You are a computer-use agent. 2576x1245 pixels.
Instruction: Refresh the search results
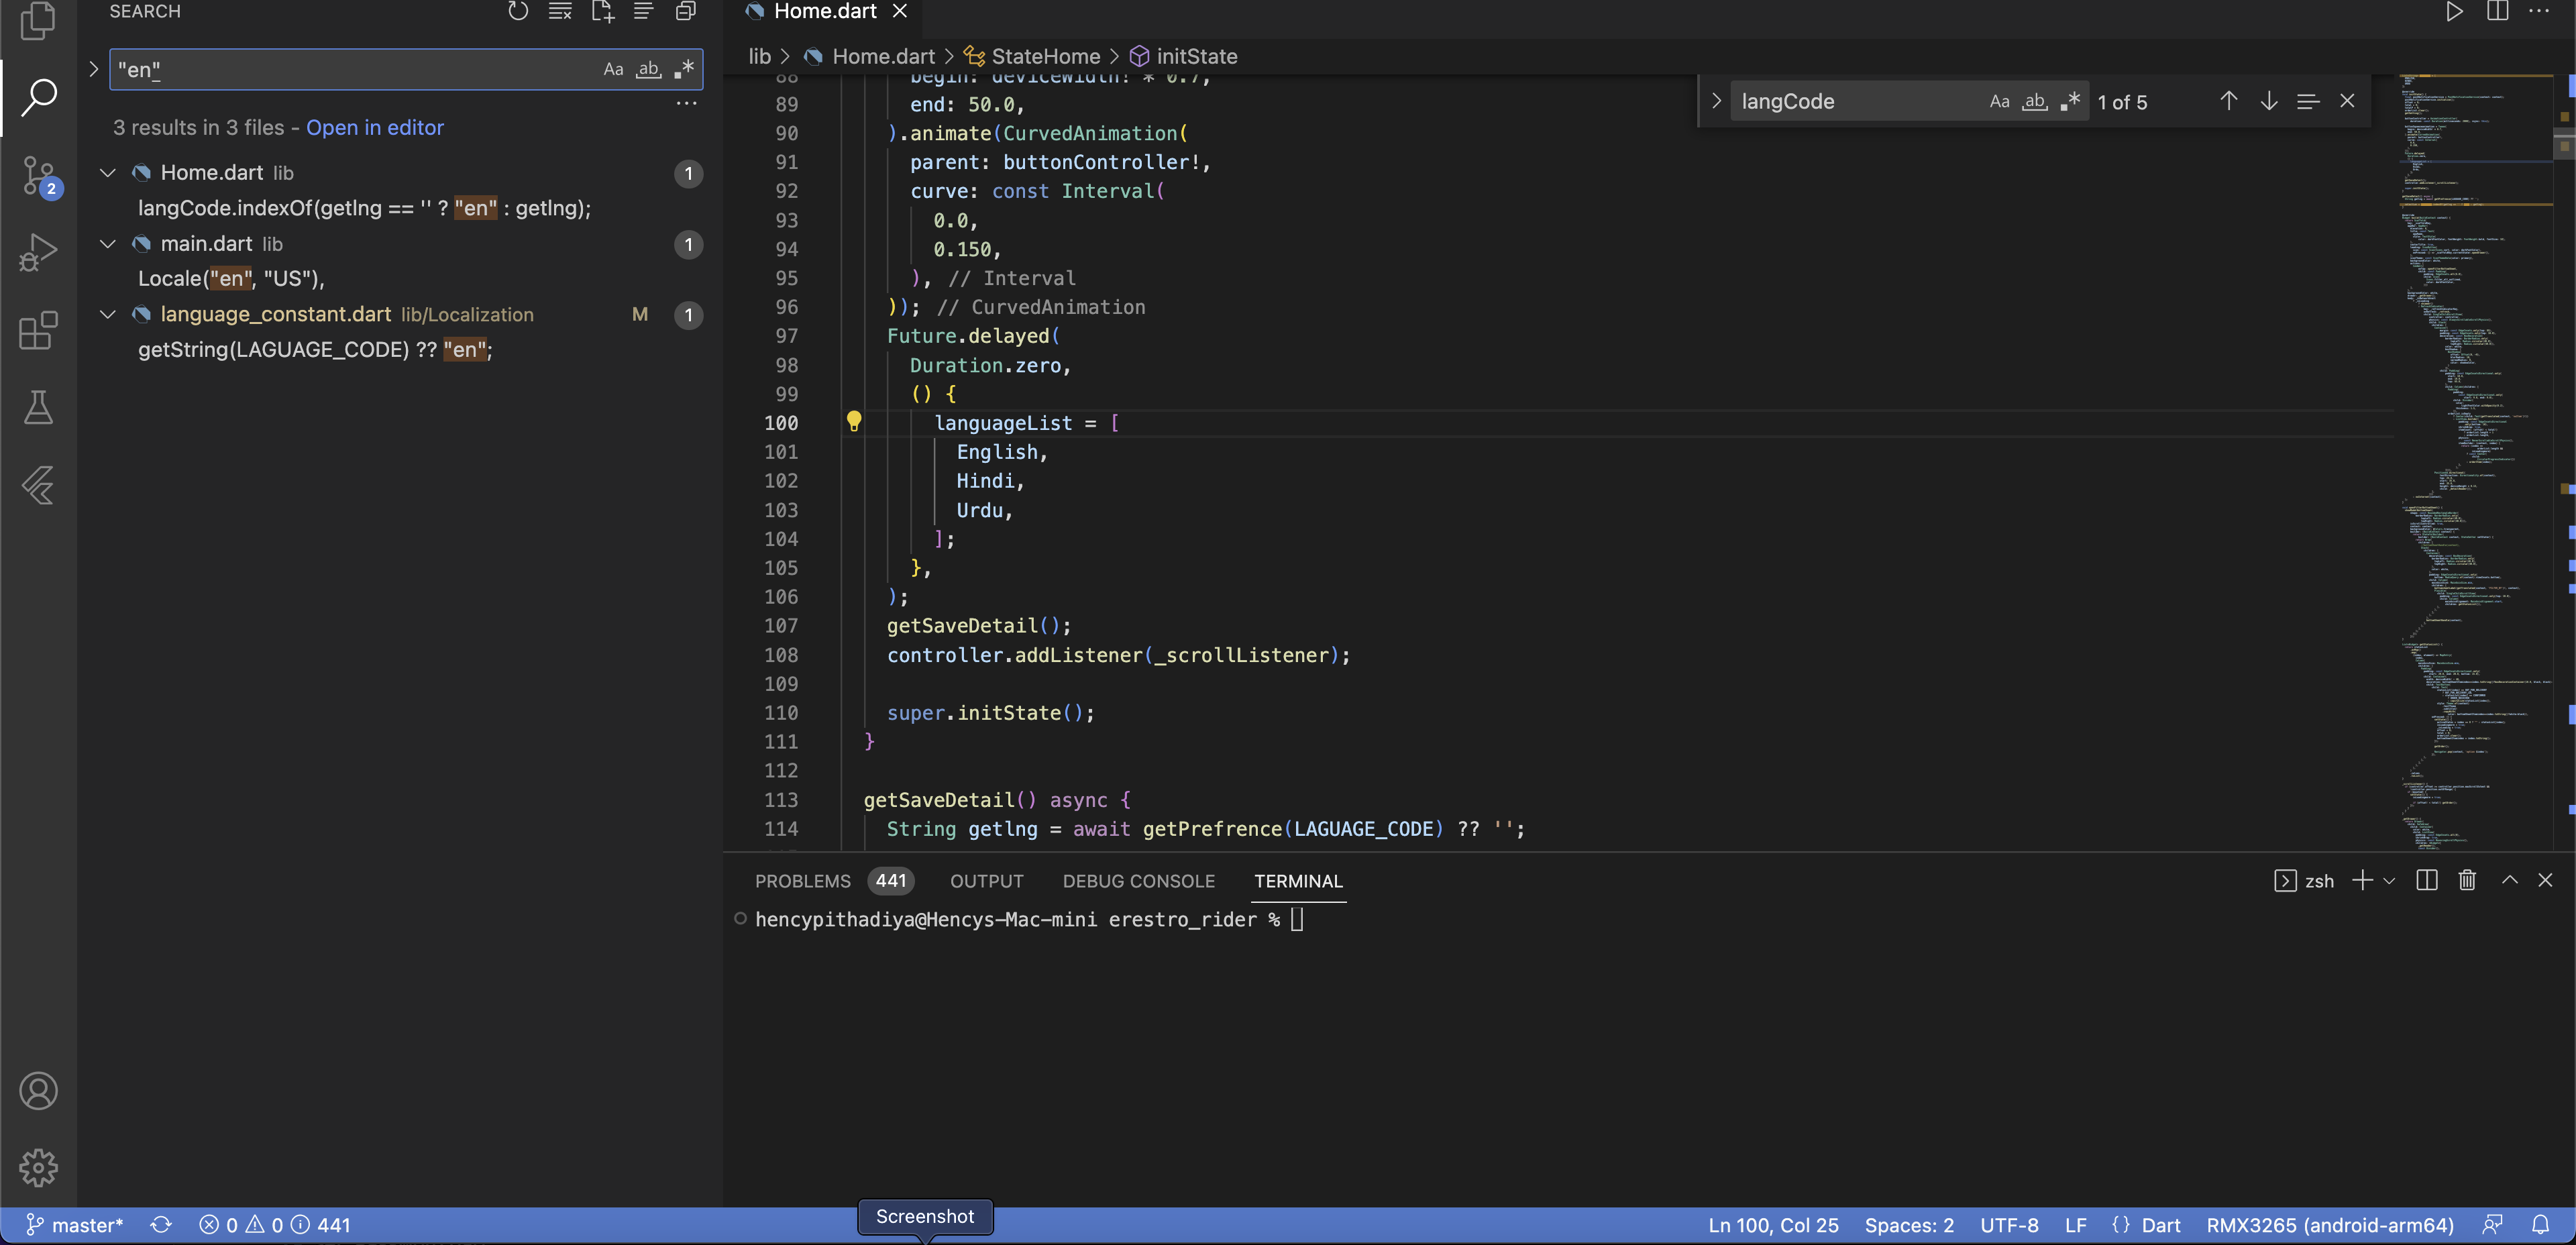(x=518, y=12)
